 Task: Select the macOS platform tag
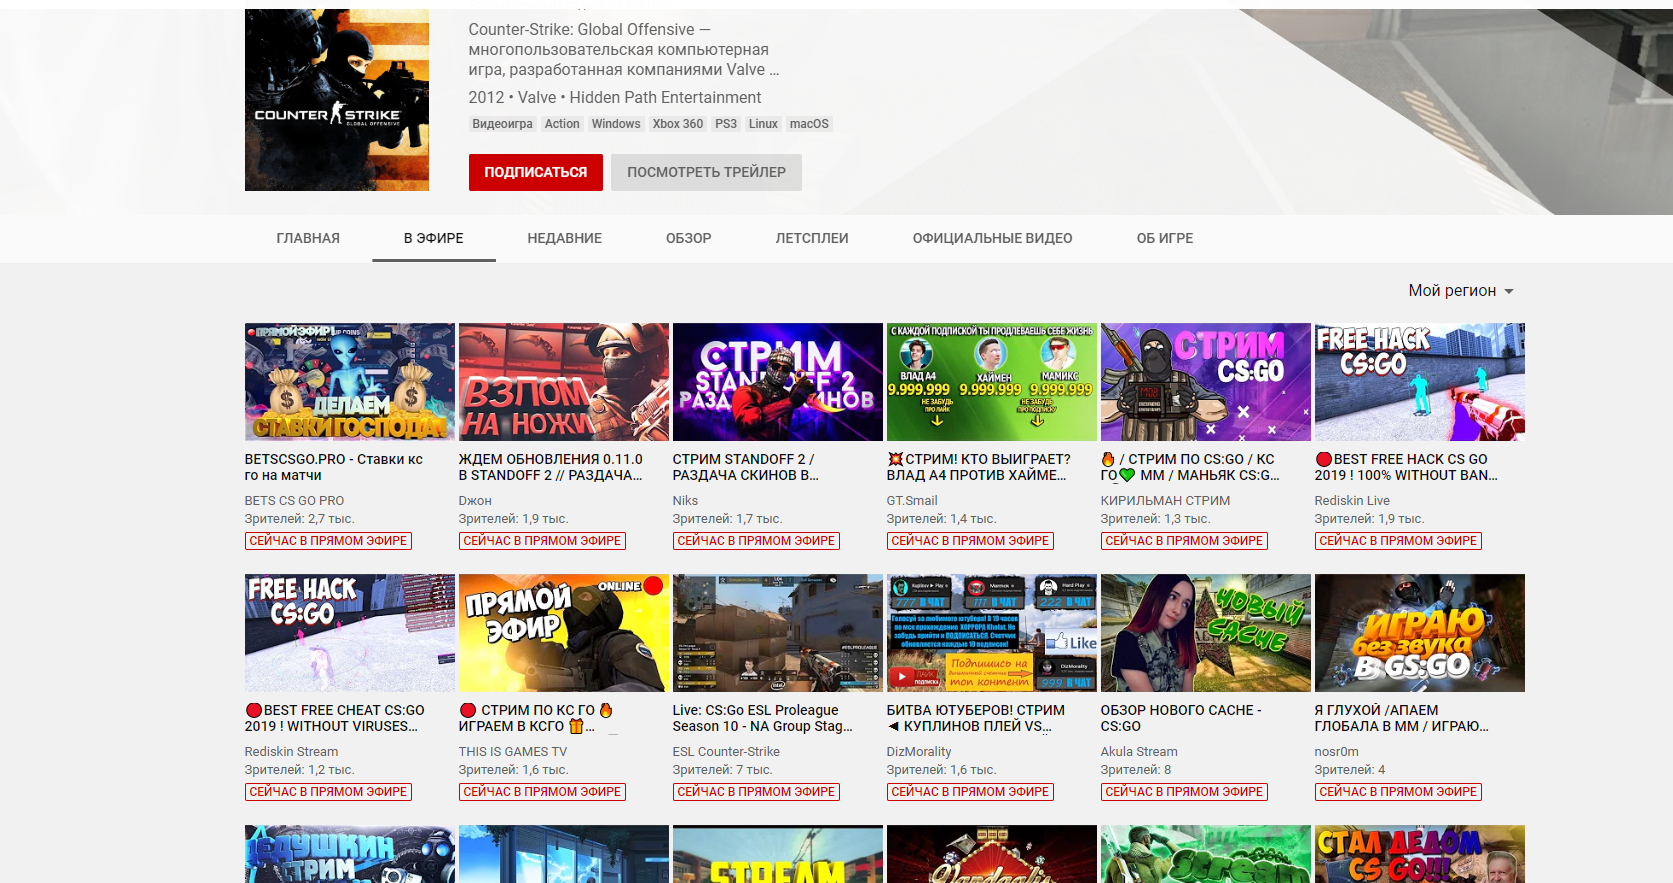click(x=808, y=124)
